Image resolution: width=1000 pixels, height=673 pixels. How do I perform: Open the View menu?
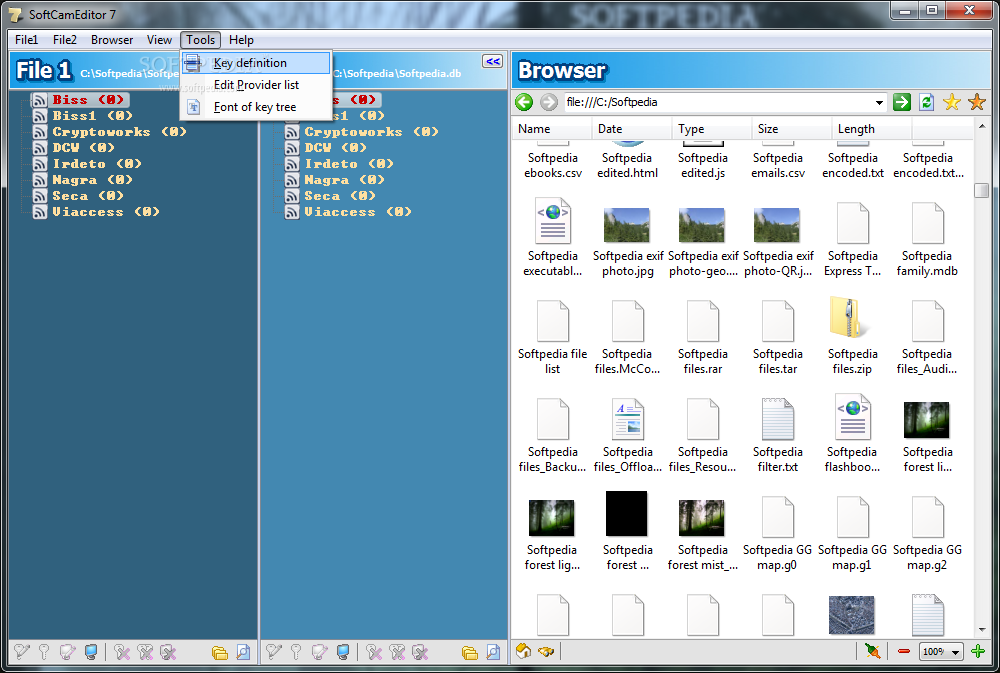tap(159, 40)
